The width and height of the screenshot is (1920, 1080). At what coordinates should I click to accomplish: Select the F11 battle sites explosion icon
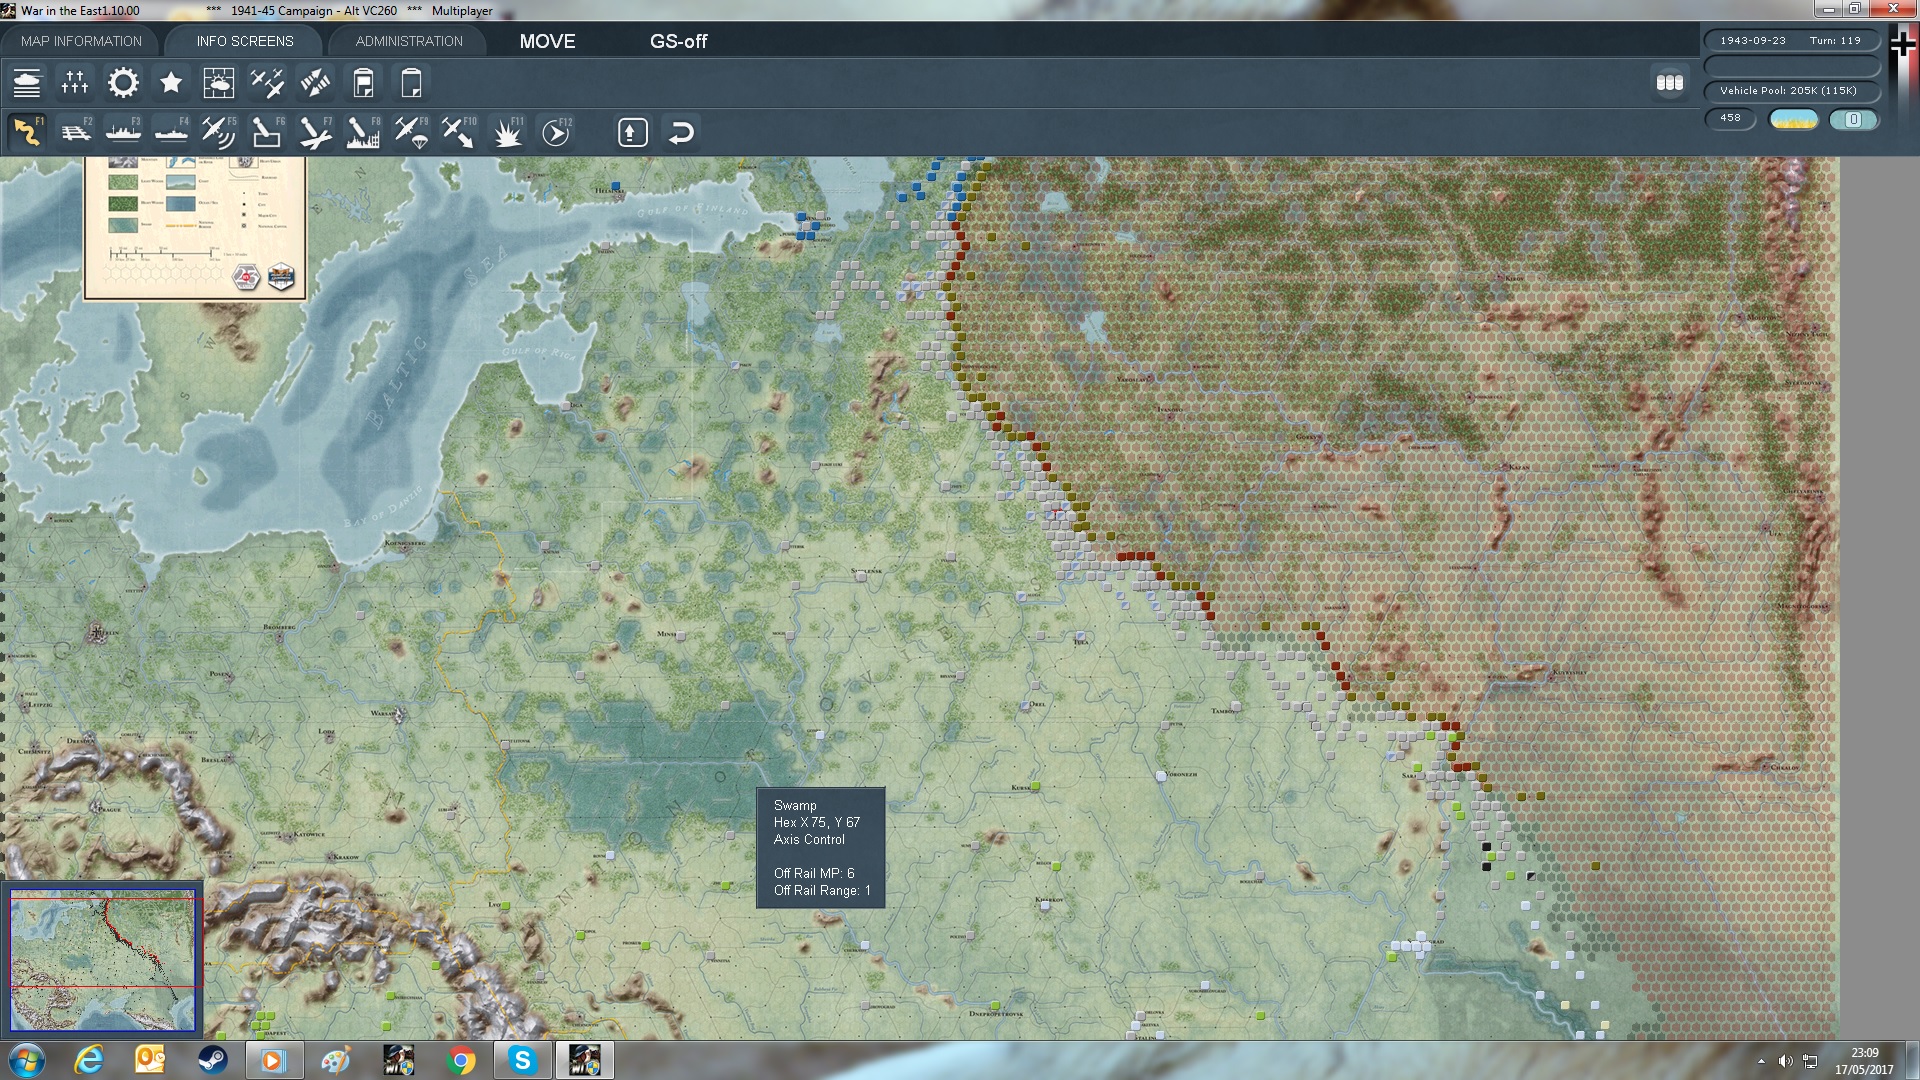tap(507, 132)
